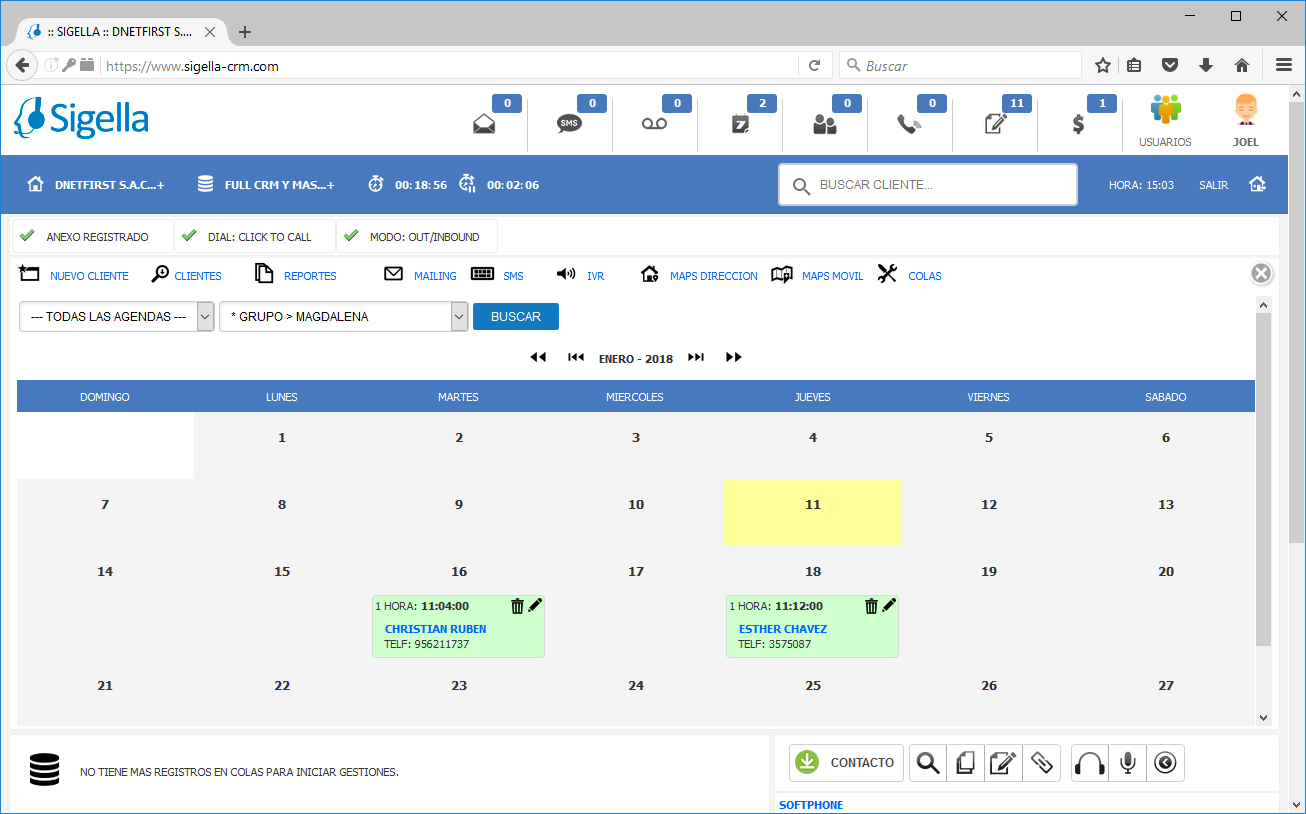Open the GRUPO > MAGDALENA dropdown
This screenshot has height=814, width=1306.
(x=344, y=316)
